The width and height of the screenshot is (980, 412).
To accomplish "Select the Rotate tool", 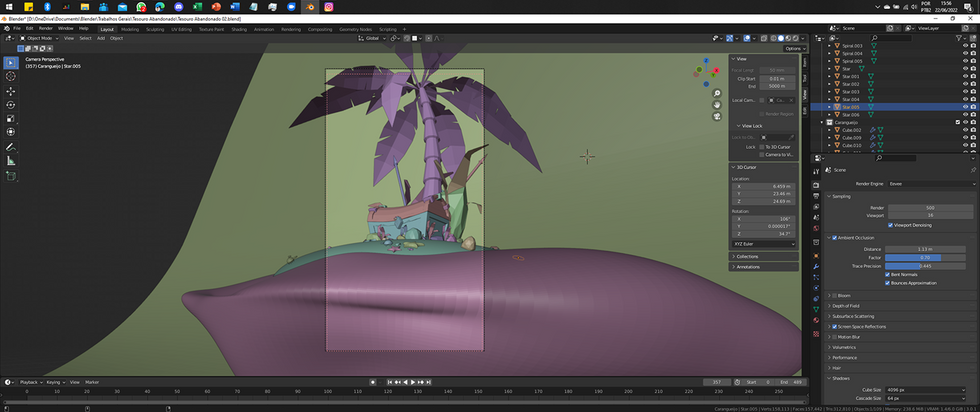I will tap(11, 105).
